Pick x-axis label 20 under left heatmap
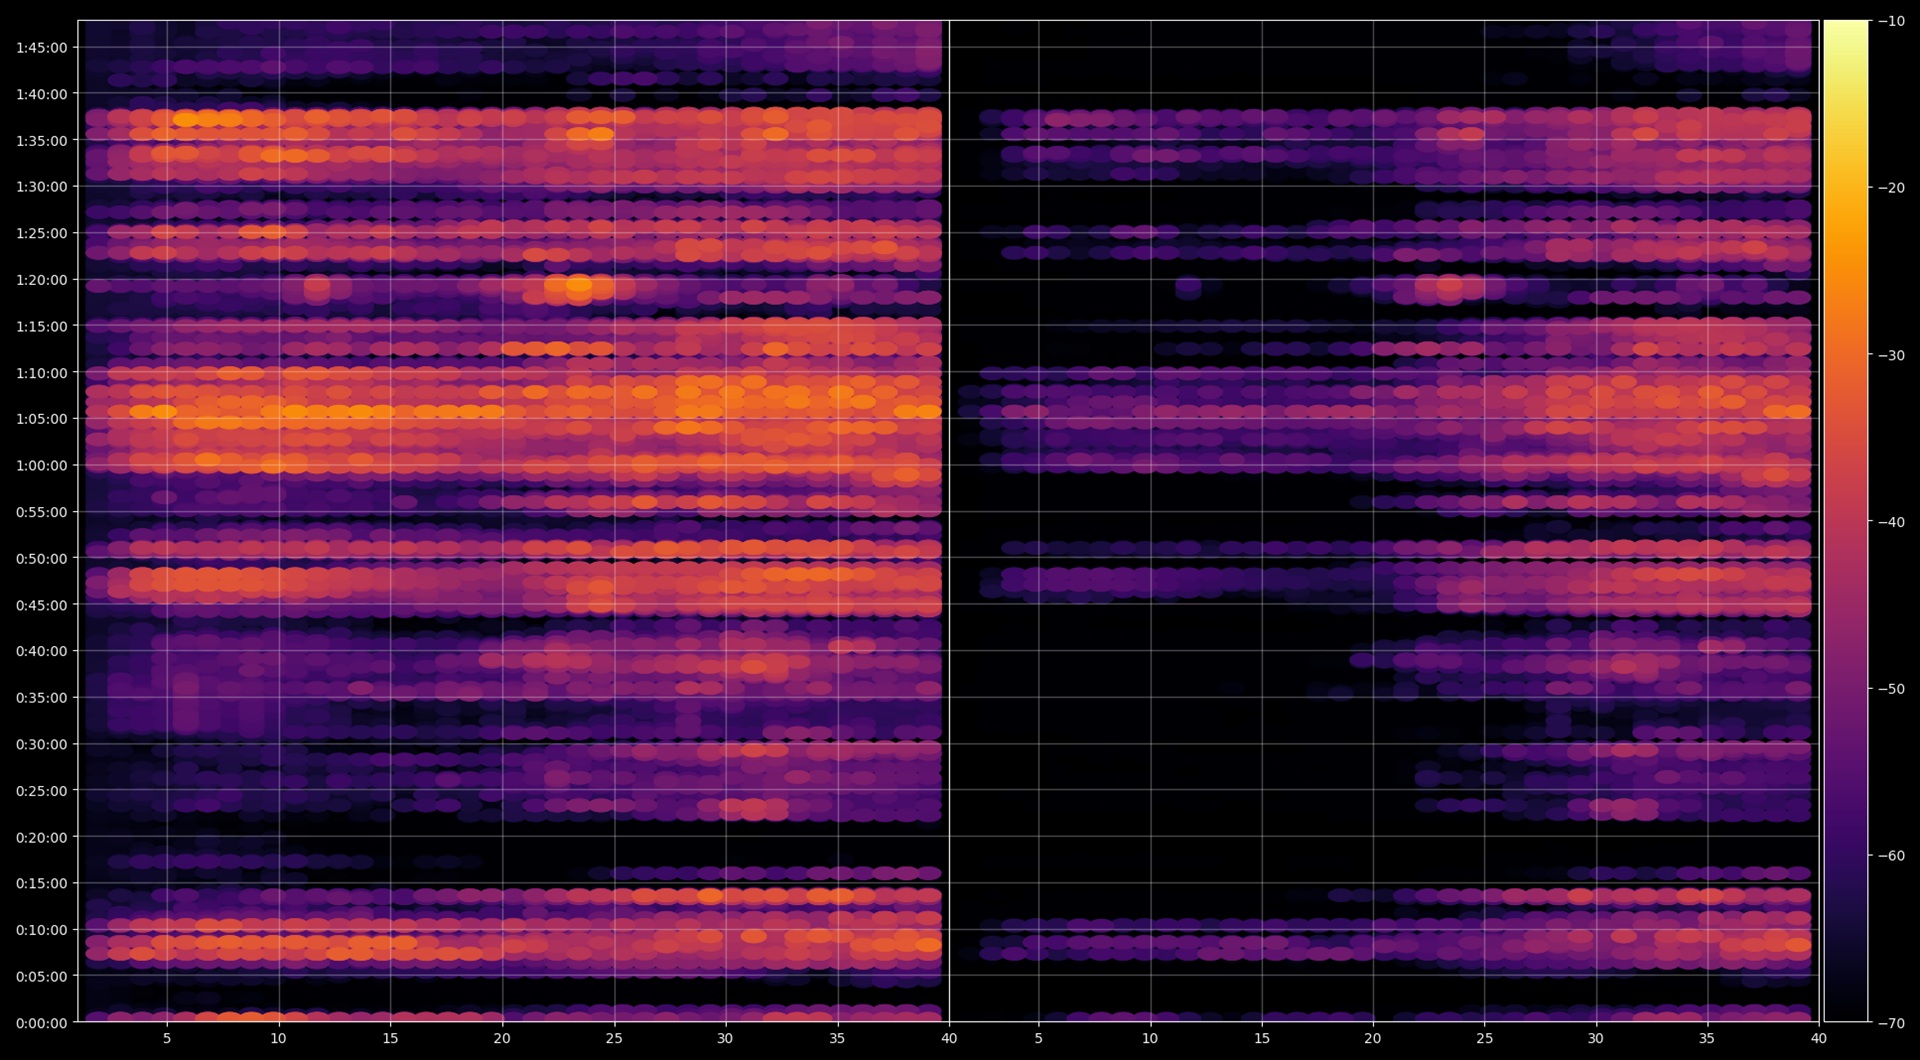The width and height of the screenshot is (1920, 1060). point(502,1038)
